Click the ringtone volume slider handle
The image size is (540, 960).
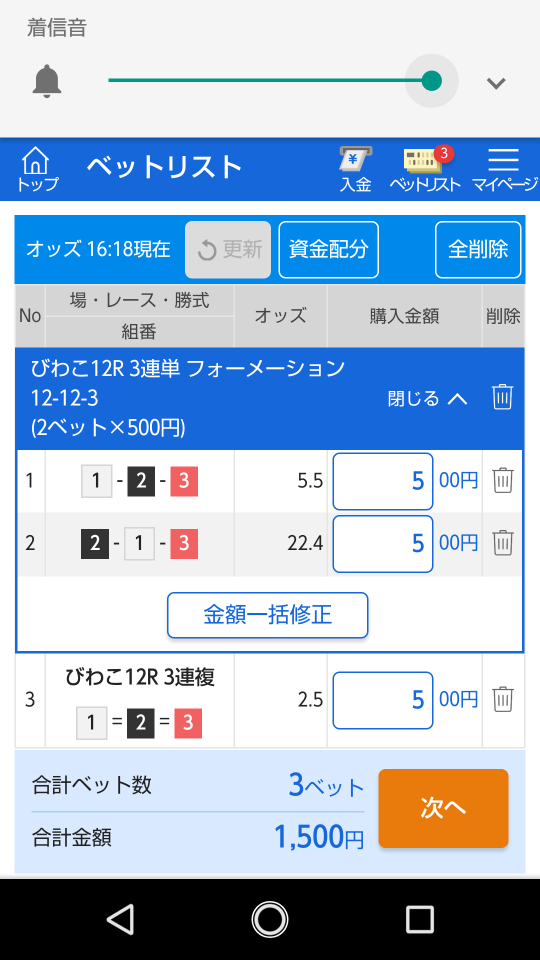pyautogui.click(x=432, y=81)
